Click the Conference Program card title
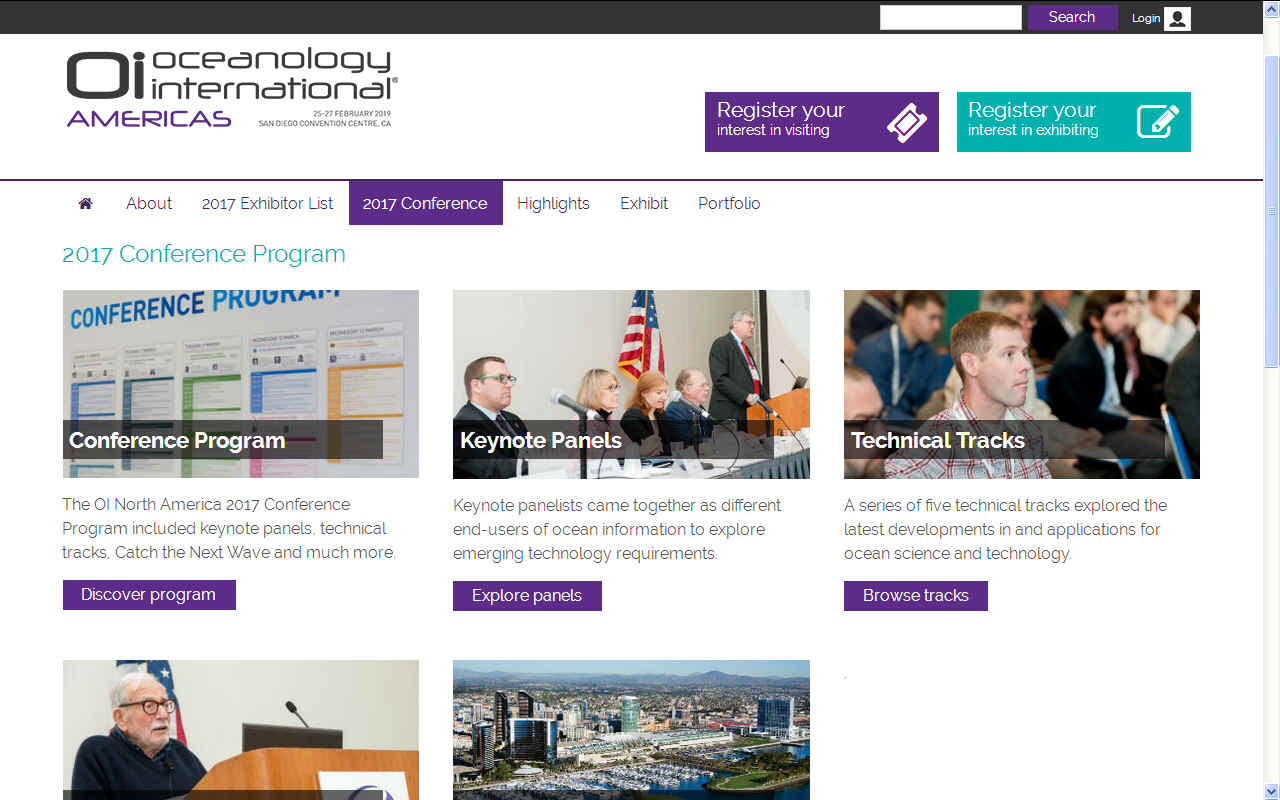This screenshot has height=800, width=1280. pos(177,440)
